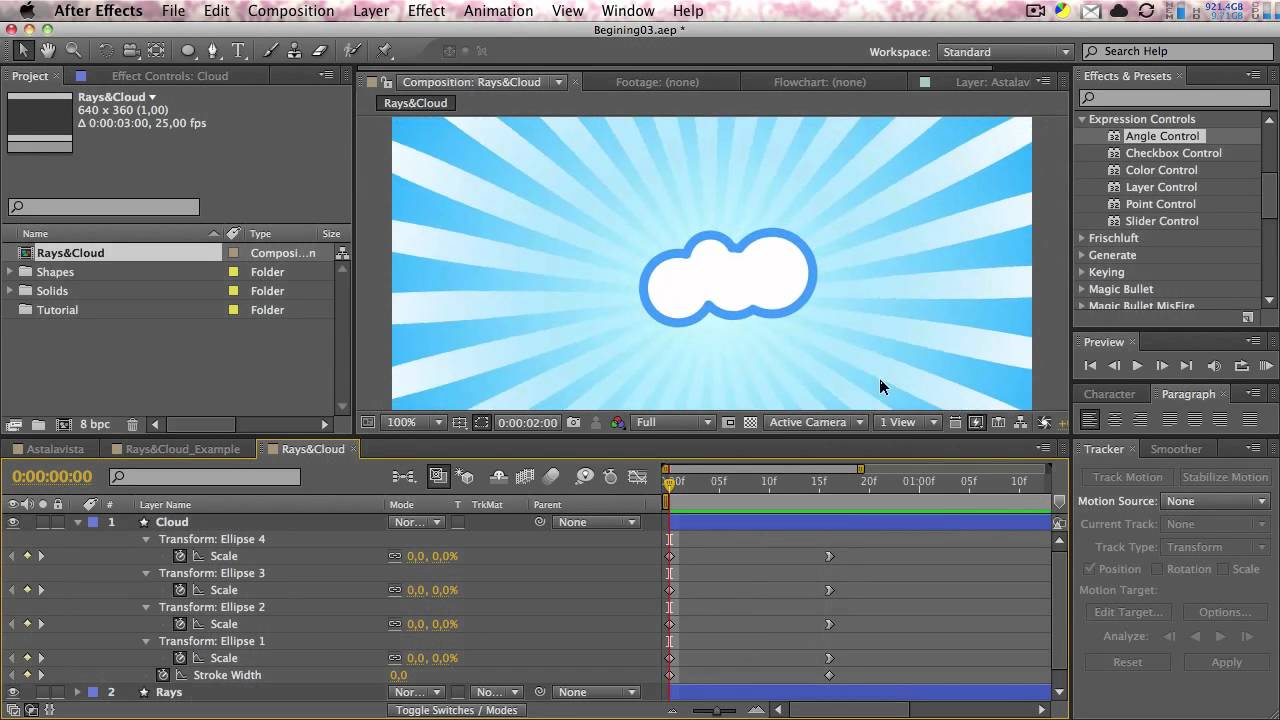Toggle Draft 3D in the timeline
The height and width of the screenshot is (720, 1280).
tap(466, 477)
